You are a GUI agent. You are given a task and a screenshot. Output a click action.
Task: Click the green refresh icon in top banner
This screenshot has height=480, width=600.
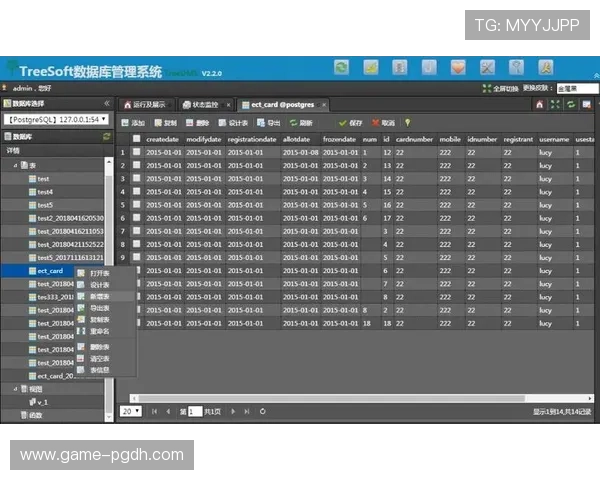click(341, 68)
